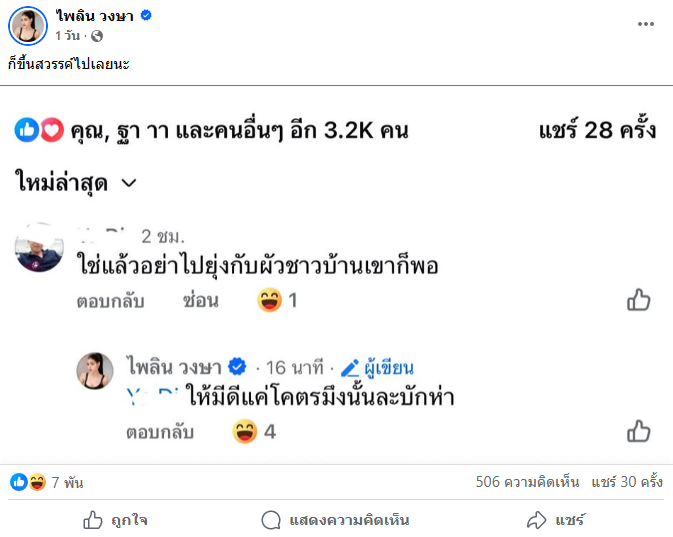Screen dimensions: 673x537
Task: Click the pencil author badge icon
Action: tap(350, 367)
